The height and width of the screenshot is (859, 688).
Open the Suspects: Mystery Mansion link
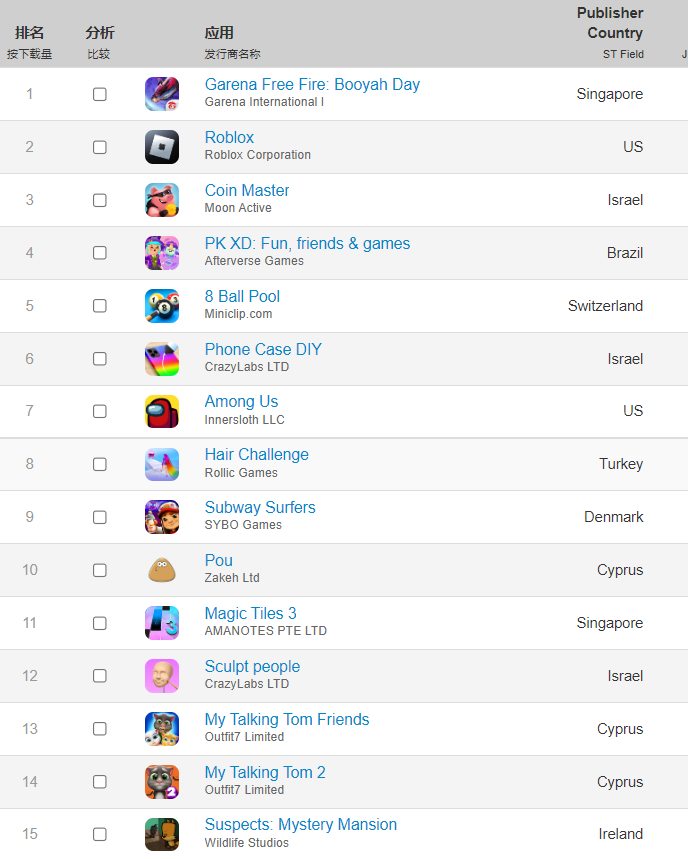(300, 825)
